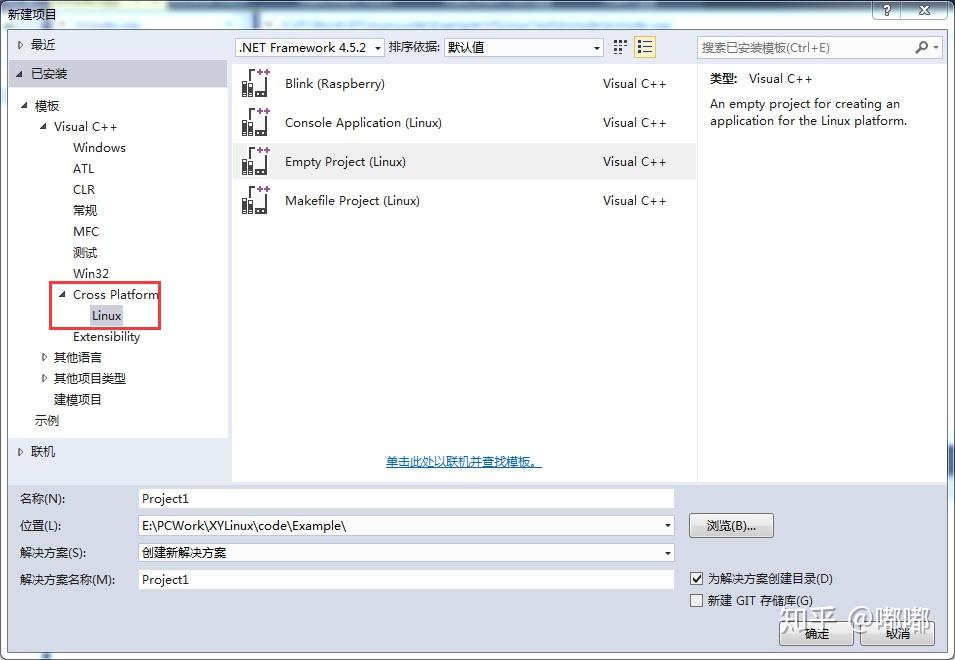This screenshot has width=955, height=660.
Task: Choose the Empty Project (Linux) template icon
Action: 255,161
